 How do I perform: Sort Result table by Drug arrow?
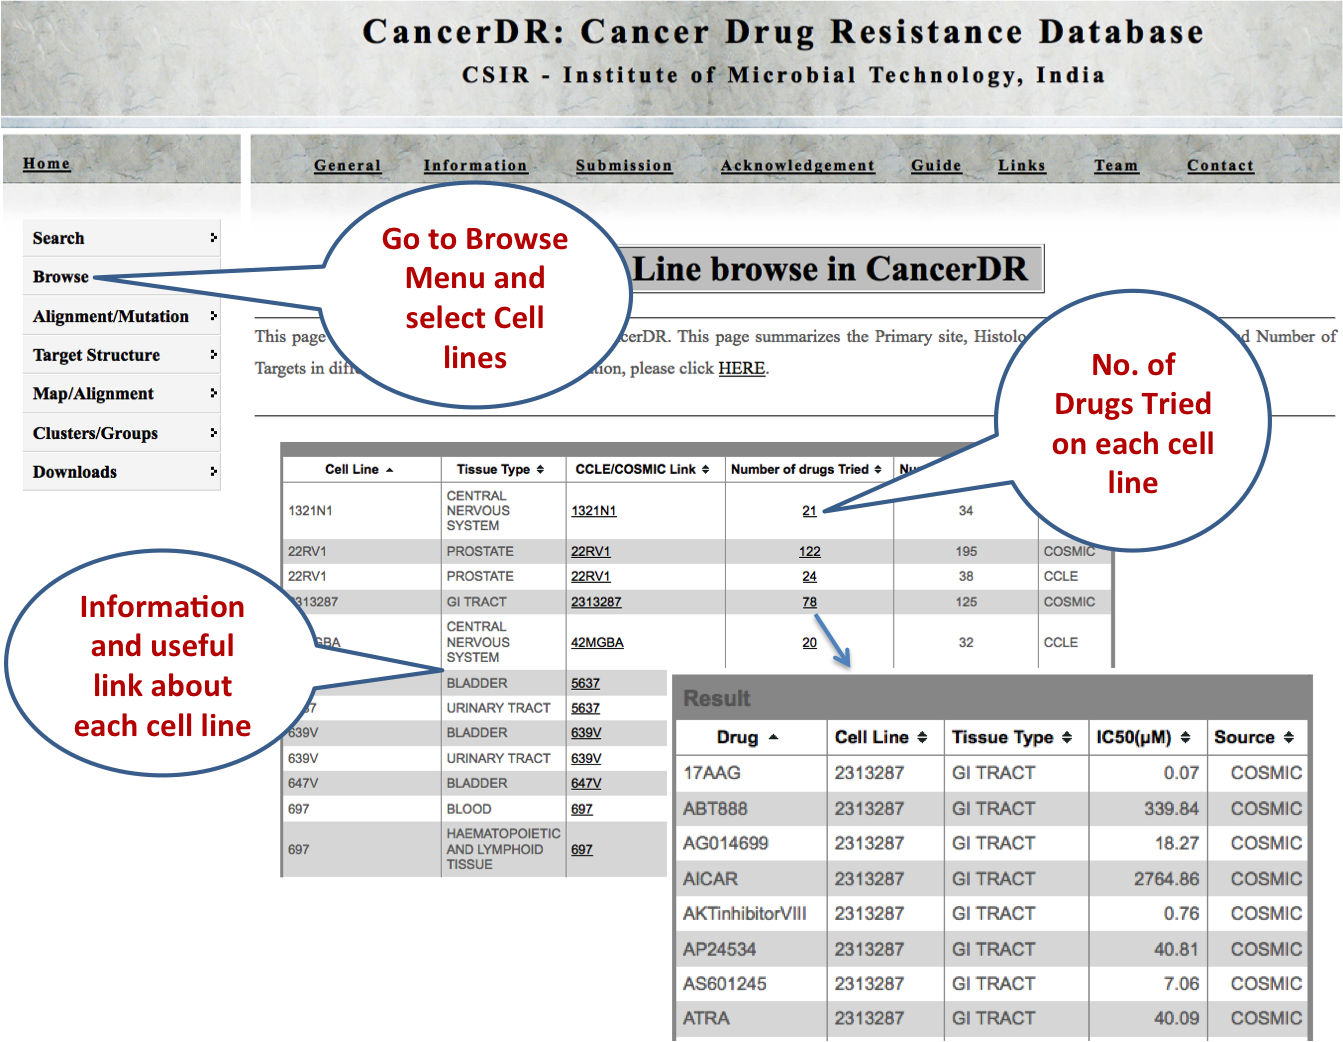(773, 738)
